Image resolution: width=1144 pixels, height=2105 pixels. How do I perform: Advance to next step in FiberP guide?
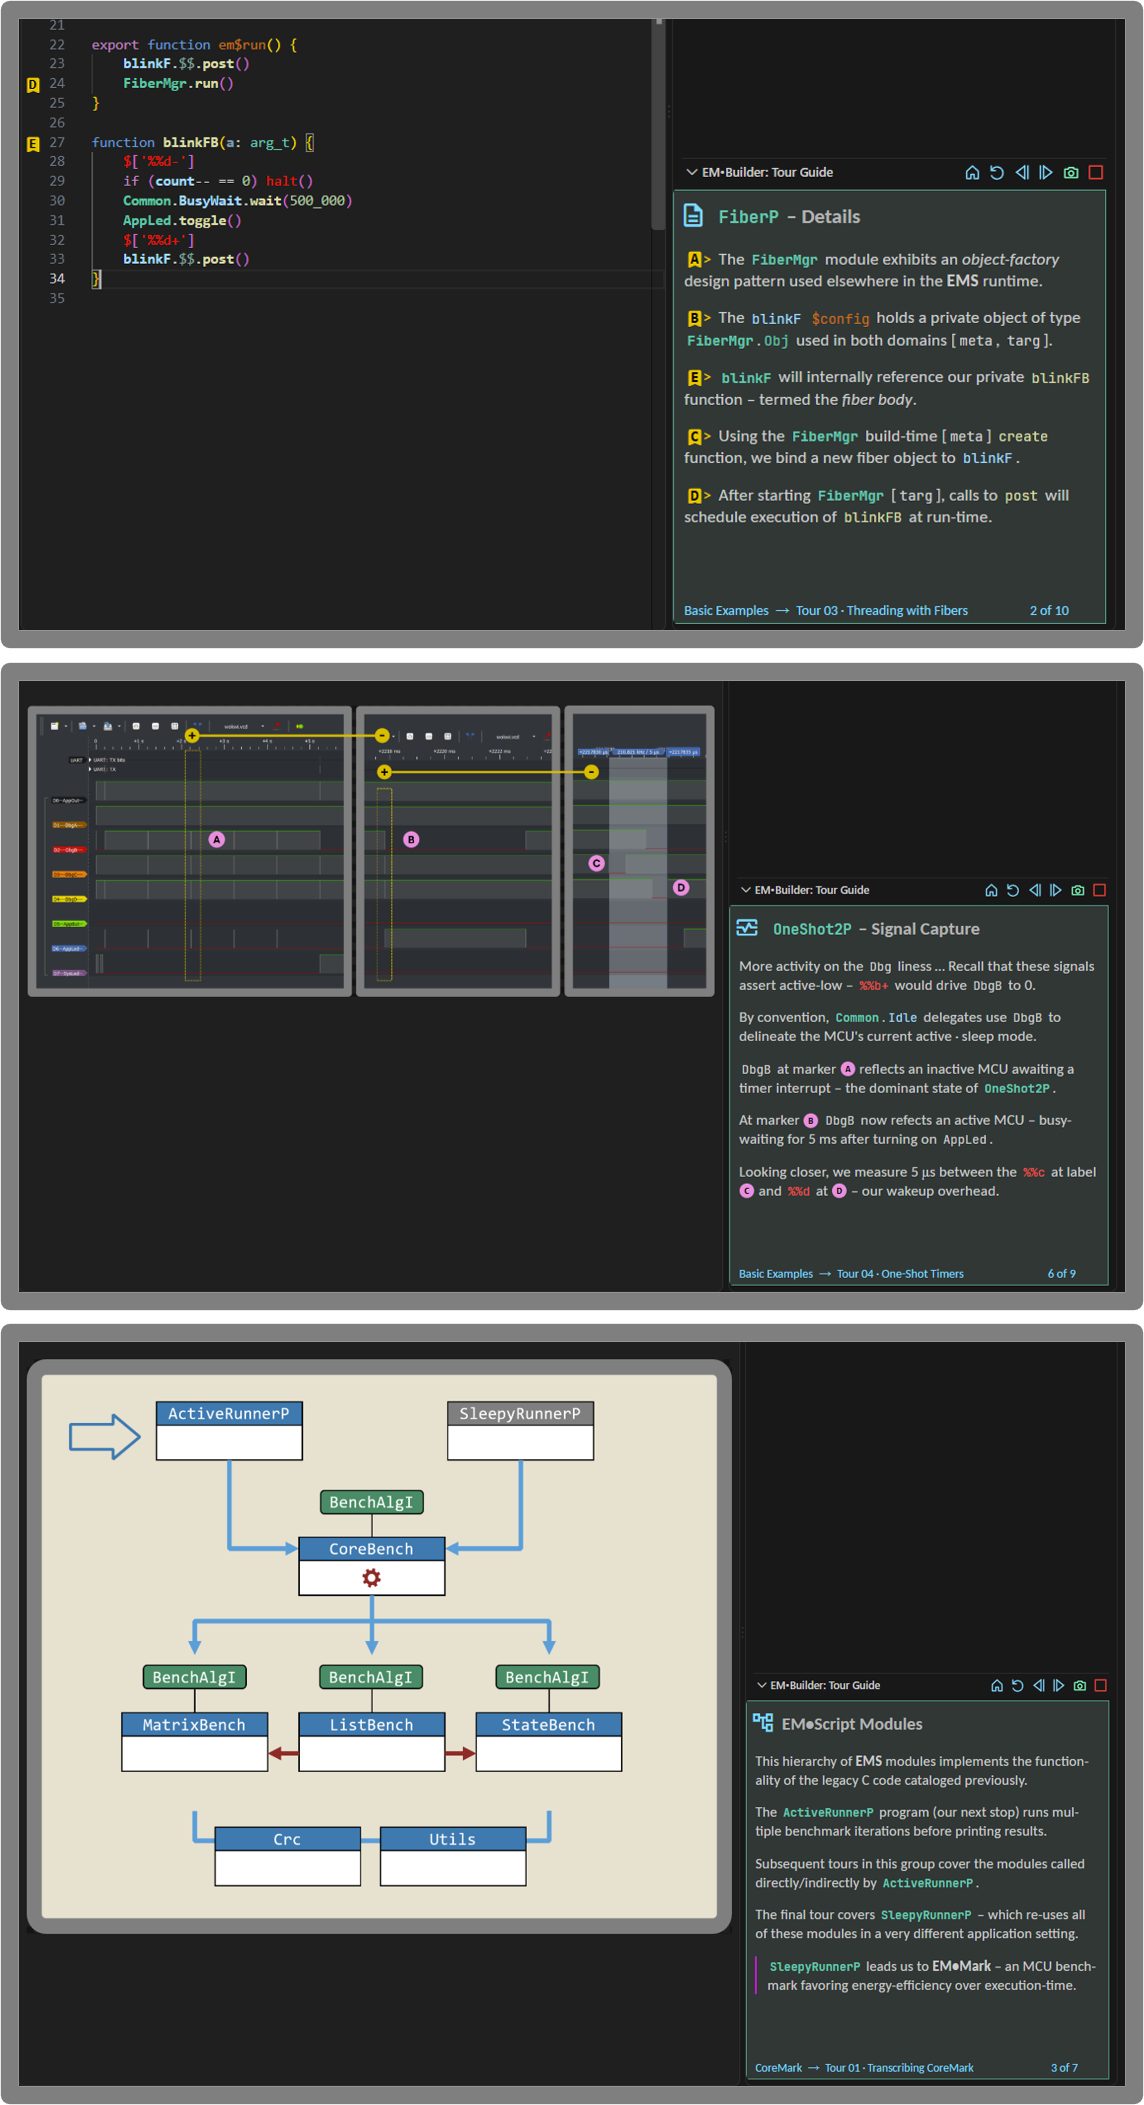point(1046,173)
